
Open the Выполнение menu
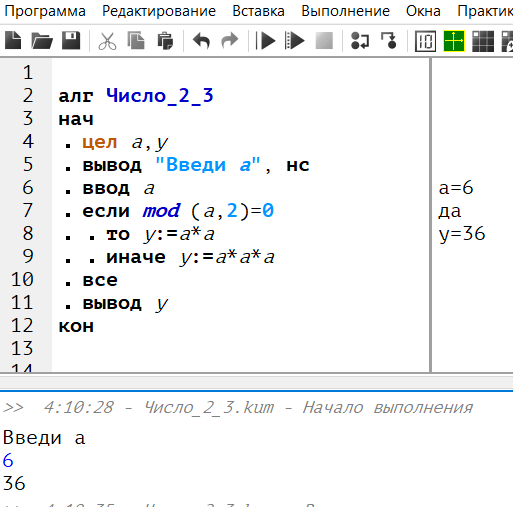345,11
